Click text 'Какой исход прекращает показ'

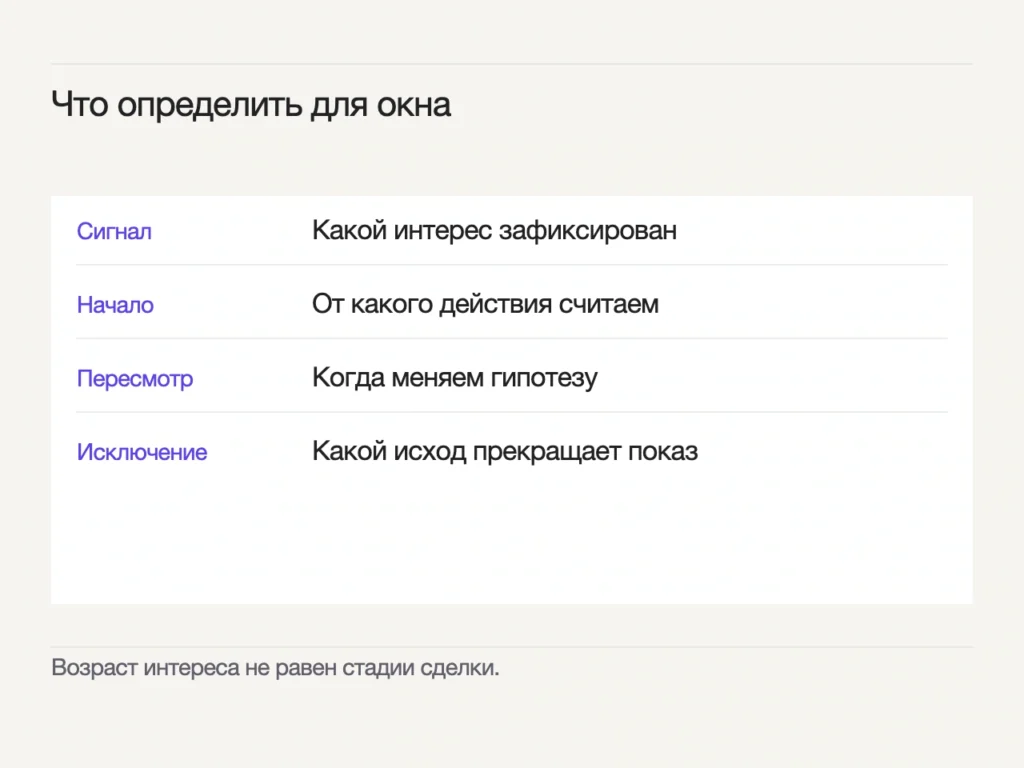tap(505, 451)
